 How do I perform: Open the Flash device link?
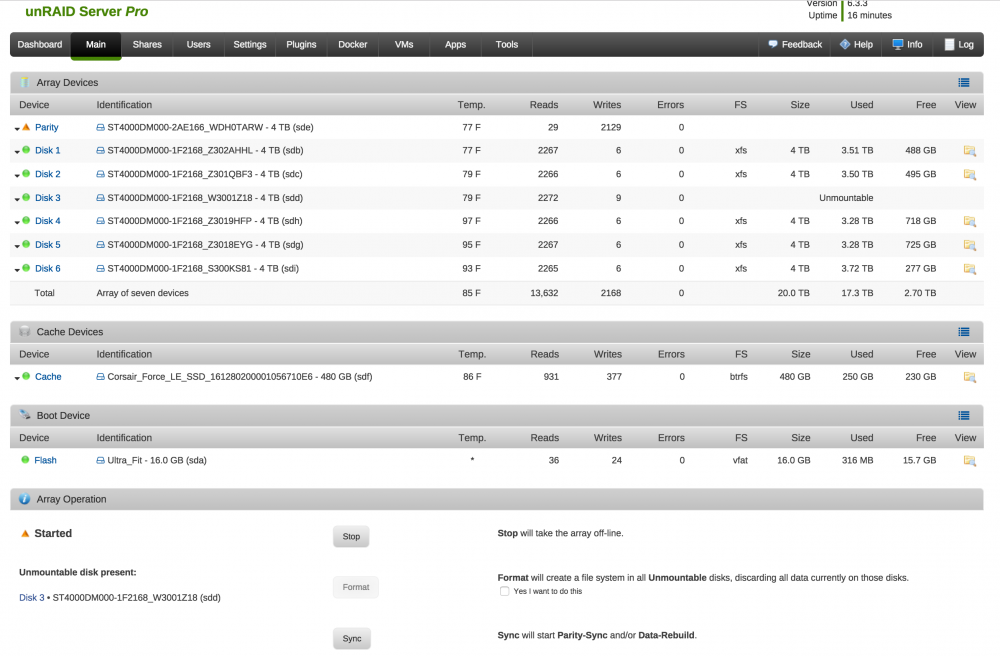[x=45, y=460]
